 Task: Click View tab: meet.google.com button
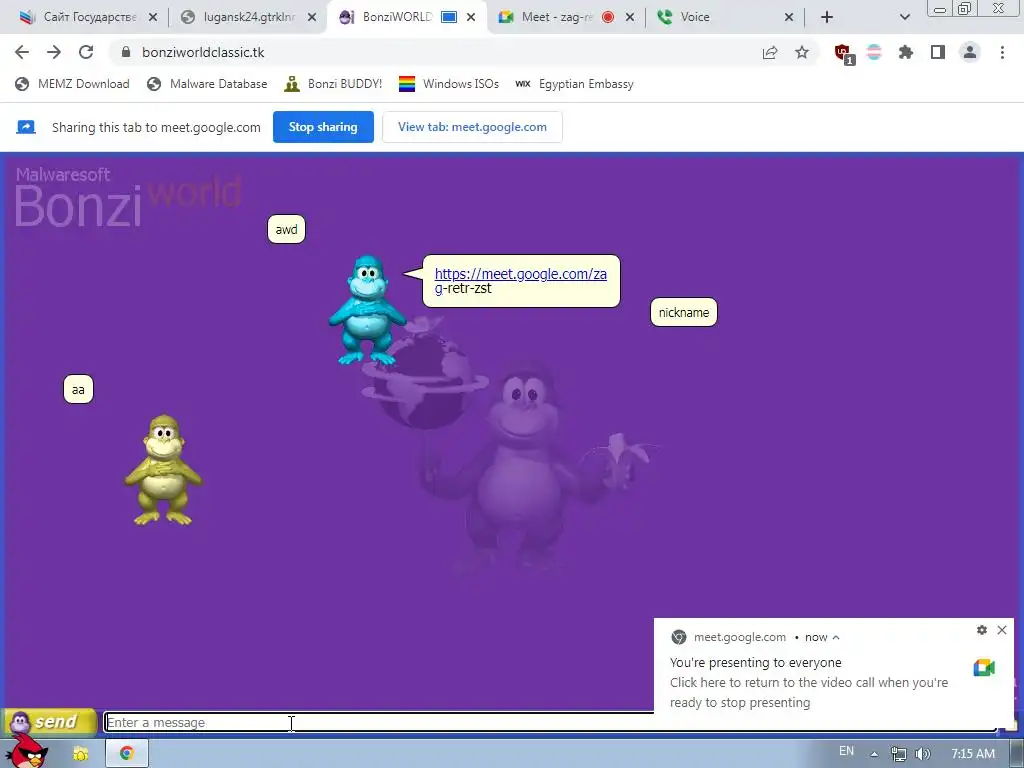tap(472, 127)
